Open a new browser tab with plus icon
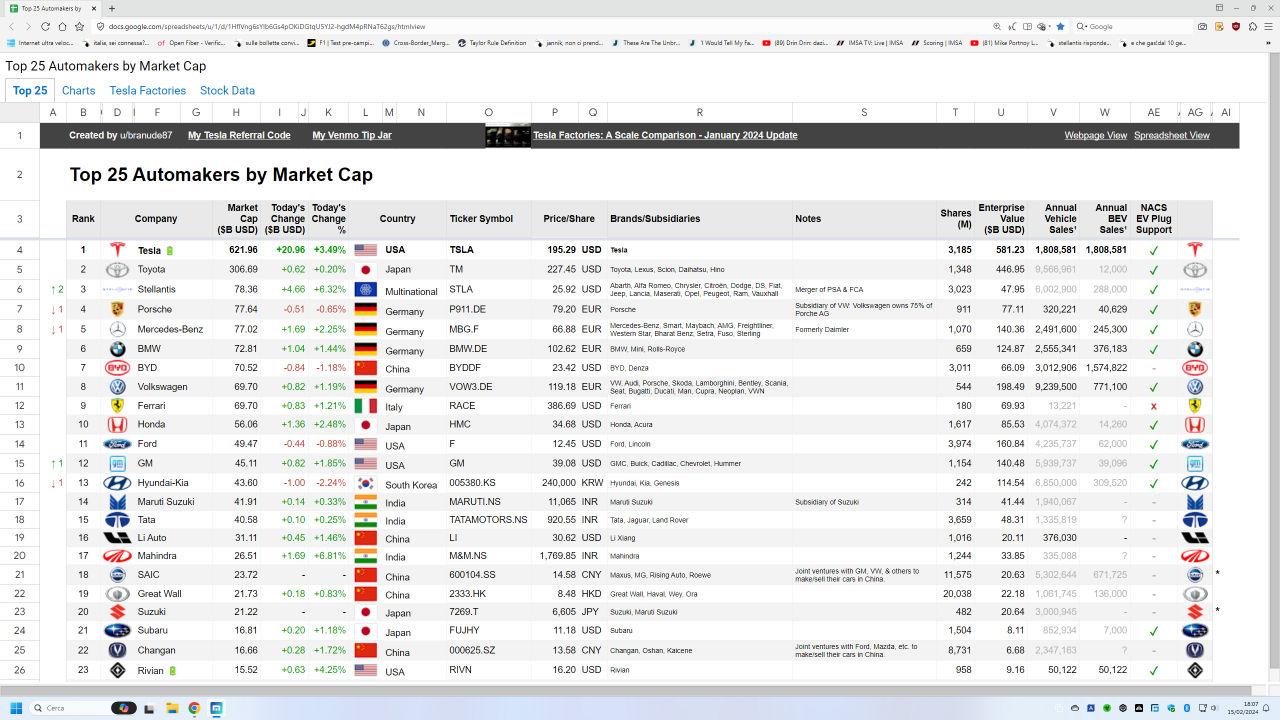Viewport: 1280px width, 720px height. point(112,8)
